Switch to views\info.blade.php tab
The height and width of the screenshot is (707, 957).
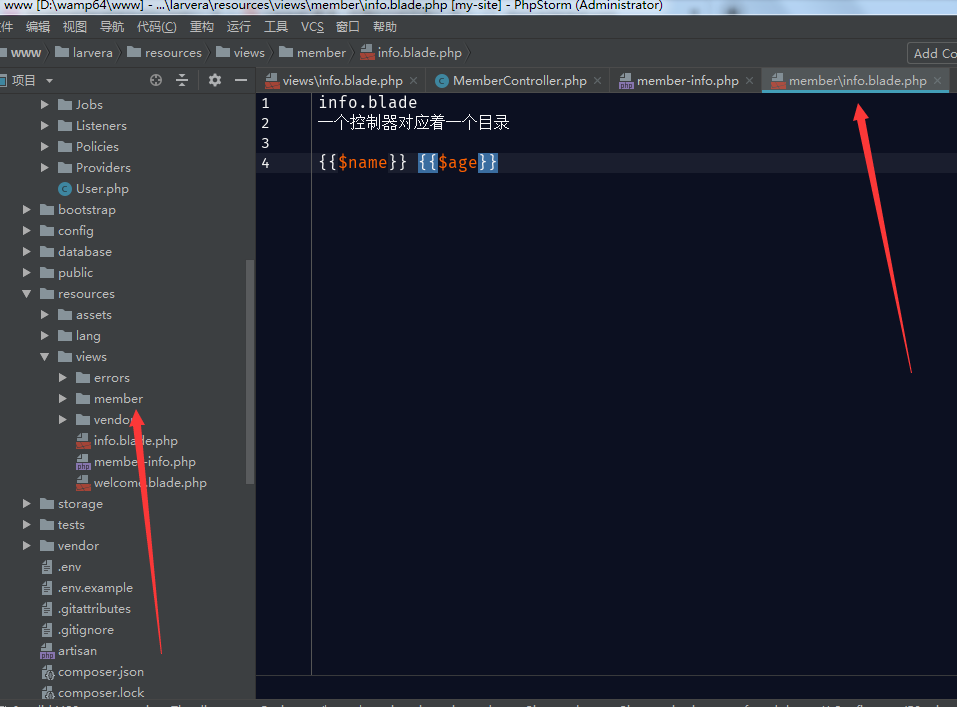[x=342, y=81]
